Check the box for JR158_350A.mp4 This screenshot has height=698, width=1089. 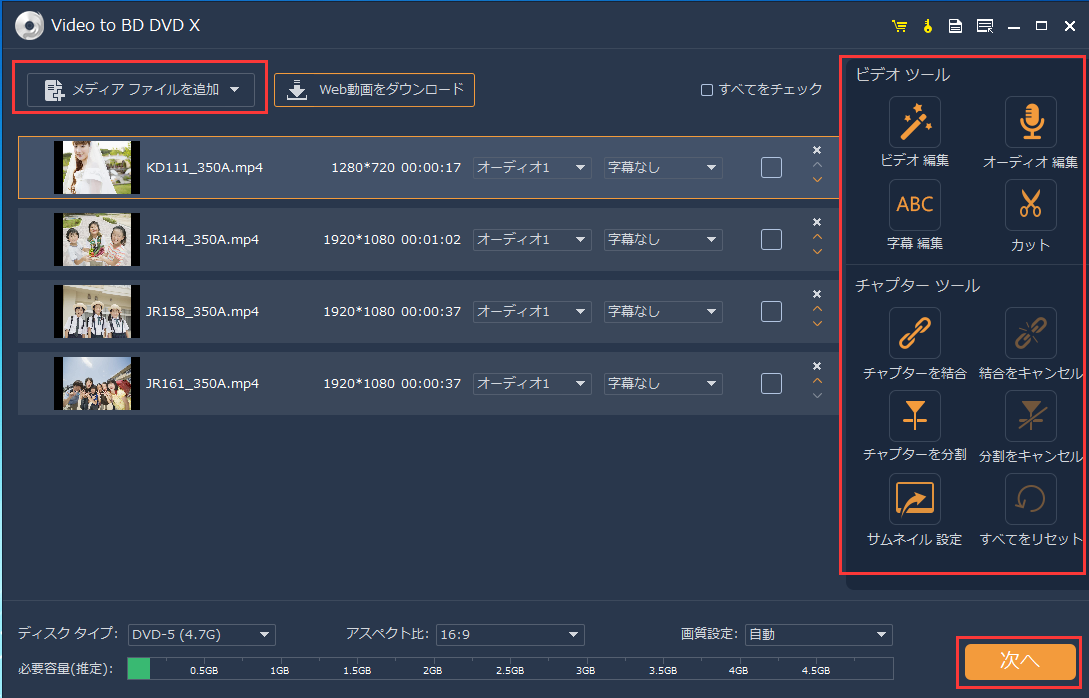(x=771, y=311)
